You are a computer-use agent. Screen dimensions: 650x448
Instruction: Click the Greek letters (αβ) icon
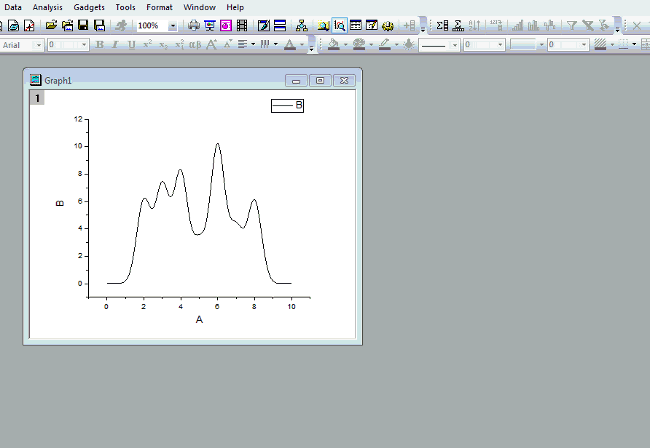[x=195, y=45]
